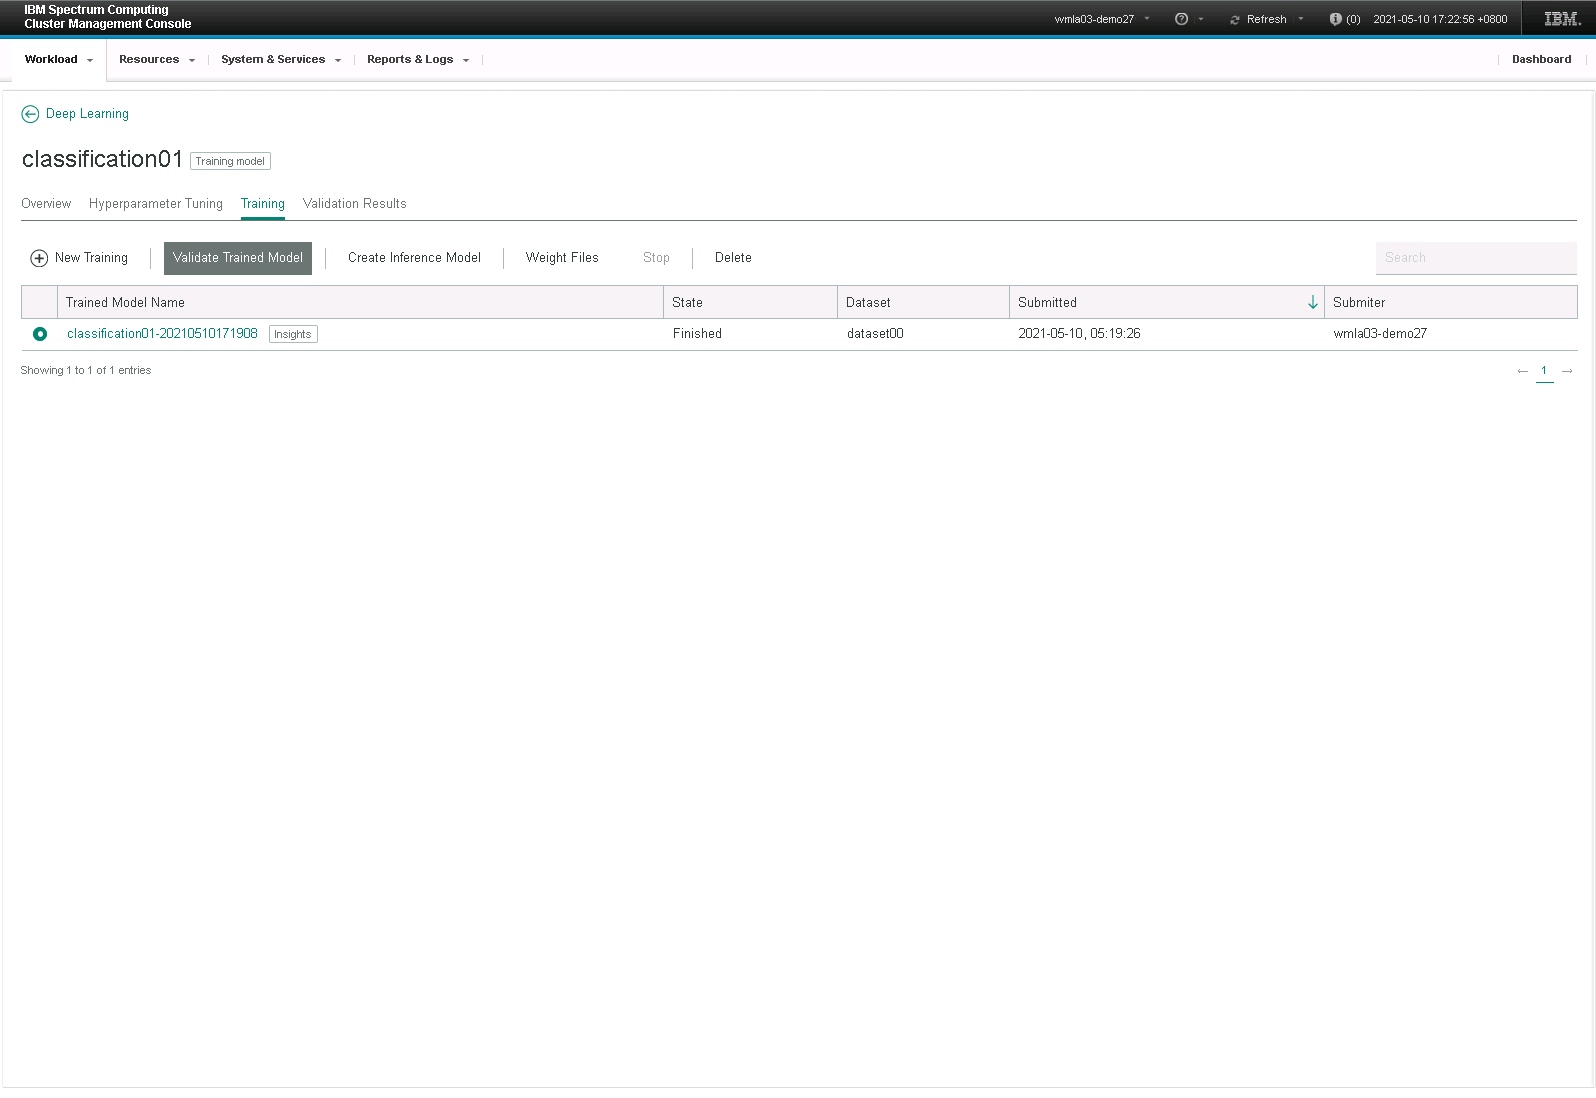Go to the next page arrow
The image size is (1596, 1098).
tap(1567, 371)
